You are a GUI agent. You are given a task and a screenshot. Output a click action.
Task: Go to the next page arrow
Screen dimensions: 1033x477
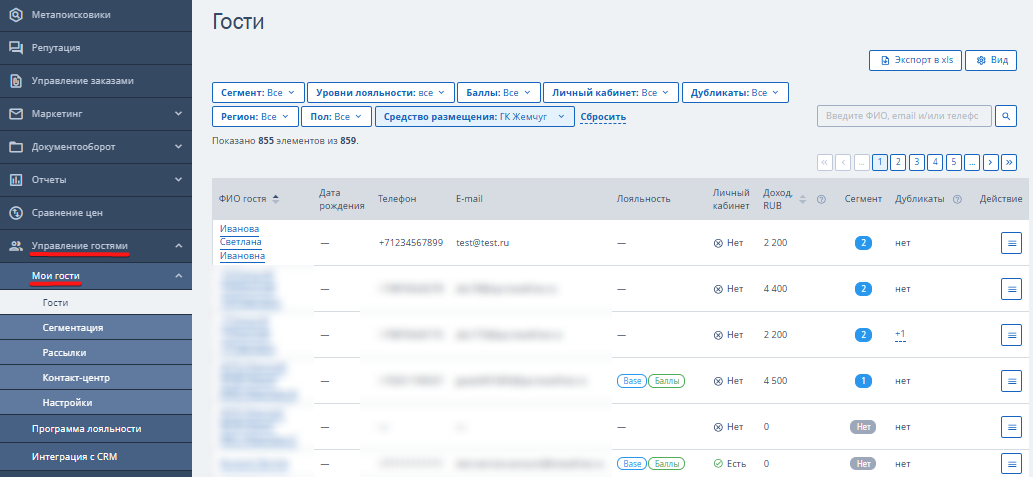coord(990,162)
